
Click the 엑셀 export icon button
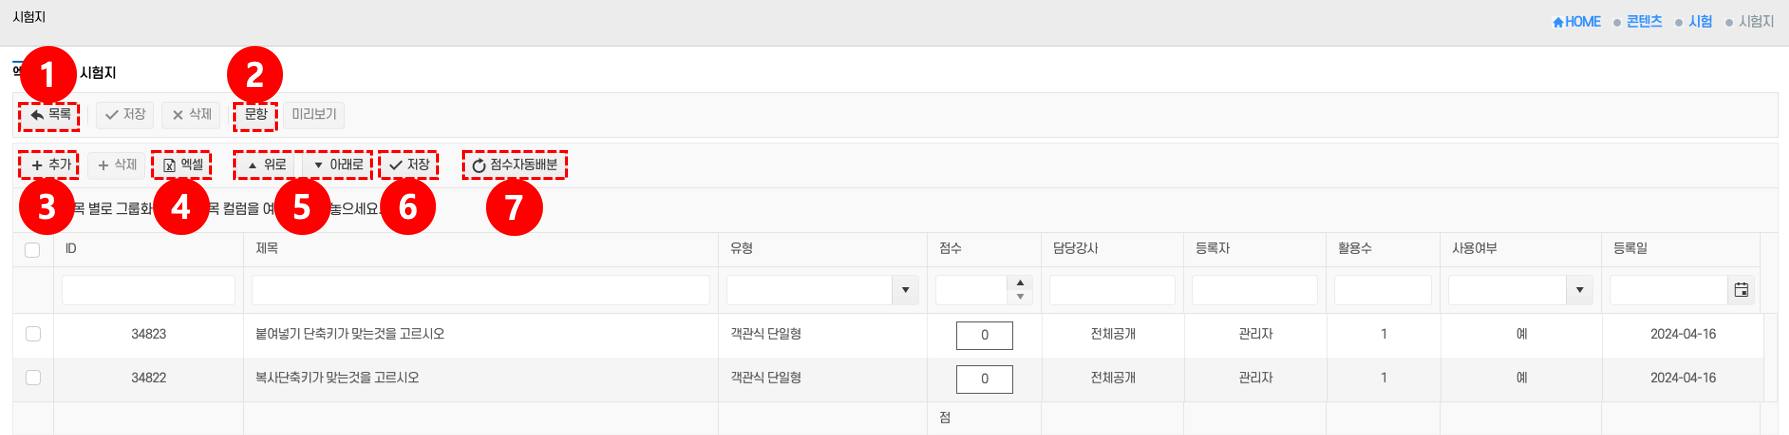(x=182, y=165)
